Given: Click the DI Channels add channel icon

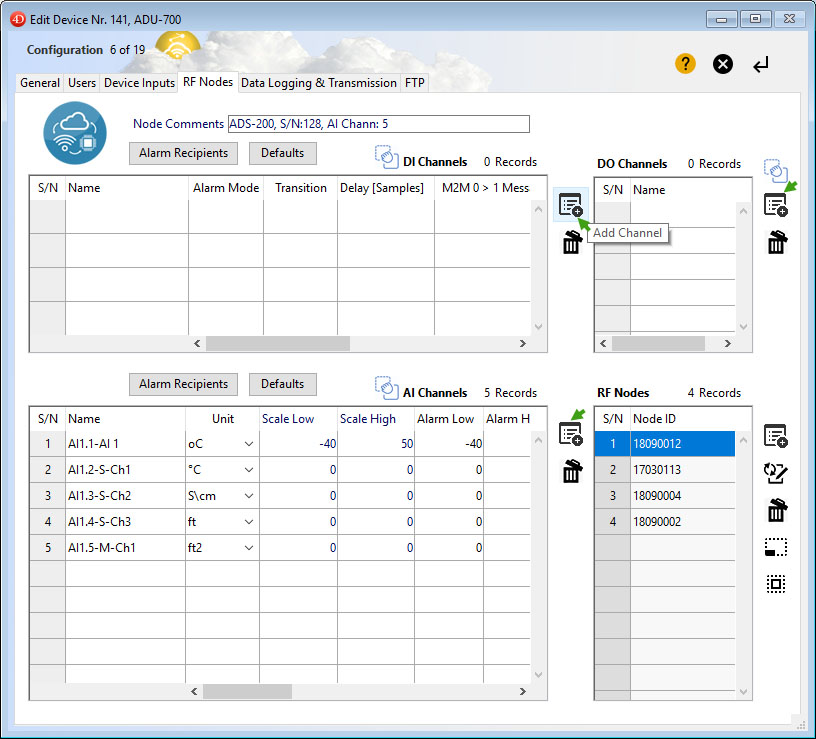Looking at the screenshot, I should [570, 205].
